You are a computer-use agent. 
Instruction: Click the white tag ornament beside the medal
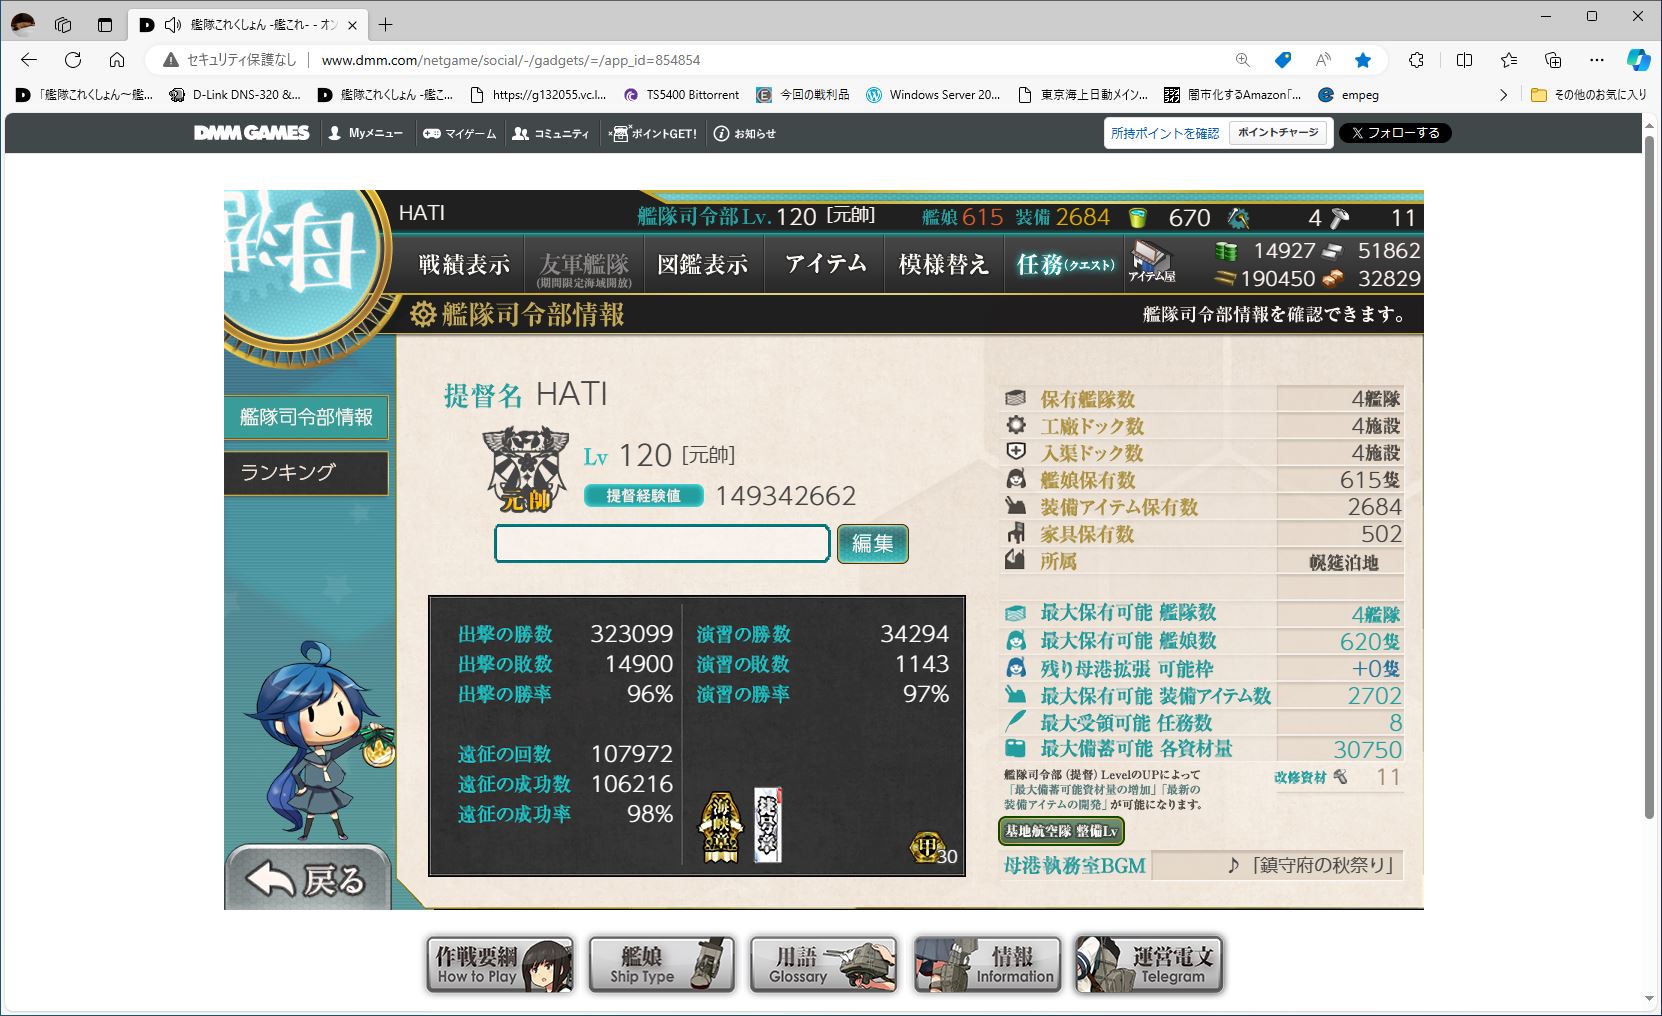tap(768, 826)
